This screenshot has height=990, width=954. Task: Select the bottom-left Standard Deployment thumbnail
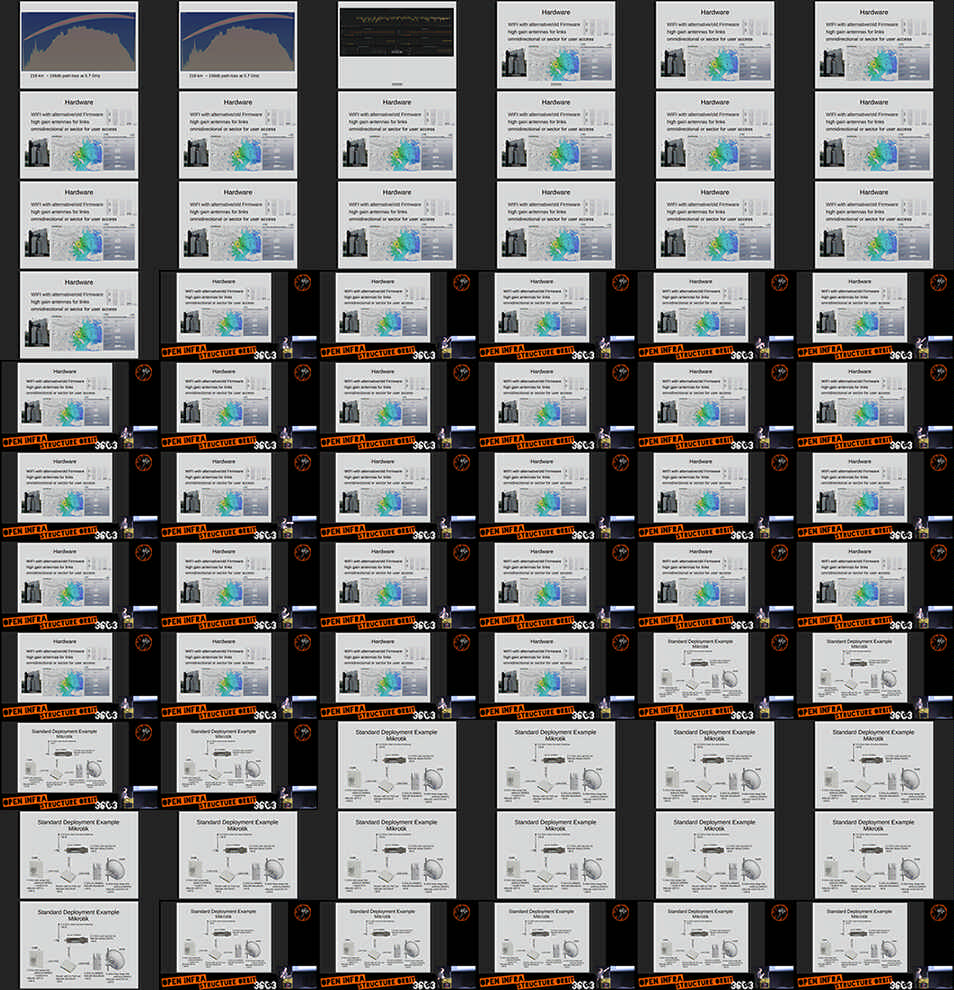(x=79, y=944)
